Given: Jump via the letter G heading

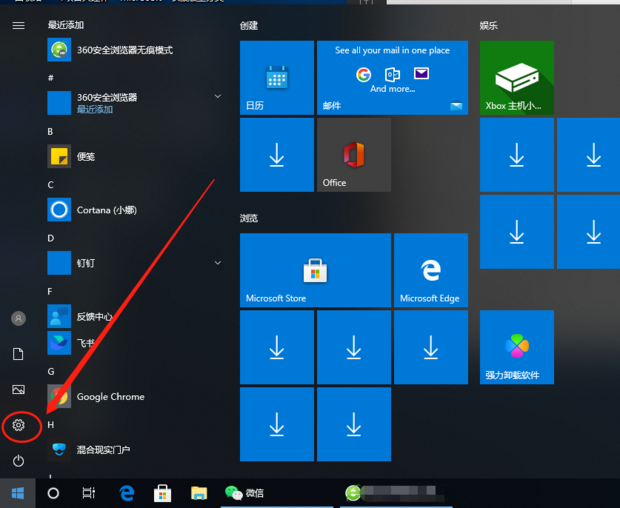Looking at the screenshot, I should pyautogui.click(x=51, y=371).
